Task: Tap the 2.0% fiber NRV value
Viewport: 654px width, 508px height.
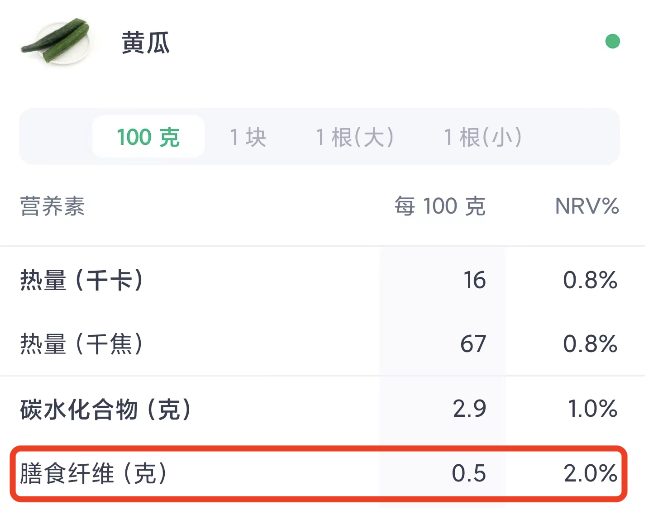Action: point(591,473)
